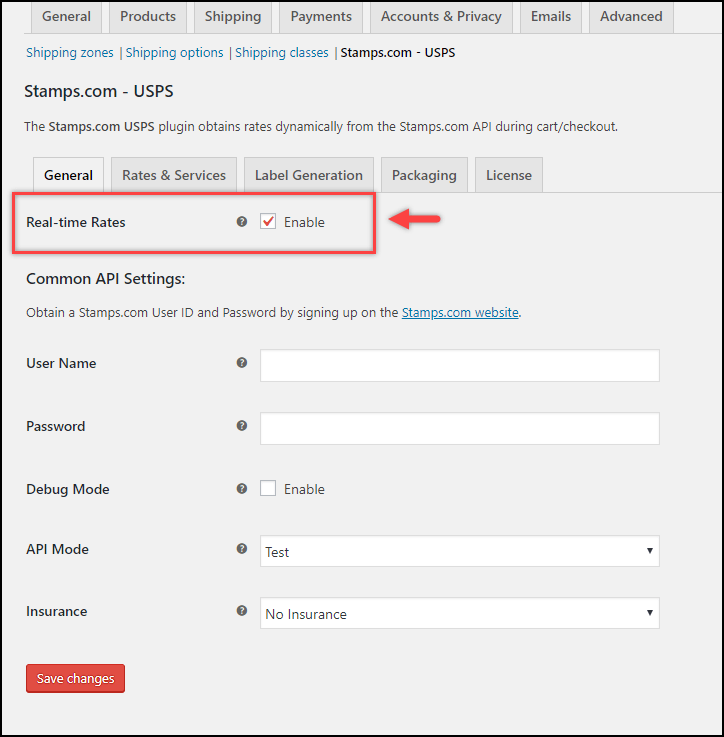Image resolution: width=724 pixels, height=737 pixels.
Task: Open the Shipping zones link
Action: 70,53
